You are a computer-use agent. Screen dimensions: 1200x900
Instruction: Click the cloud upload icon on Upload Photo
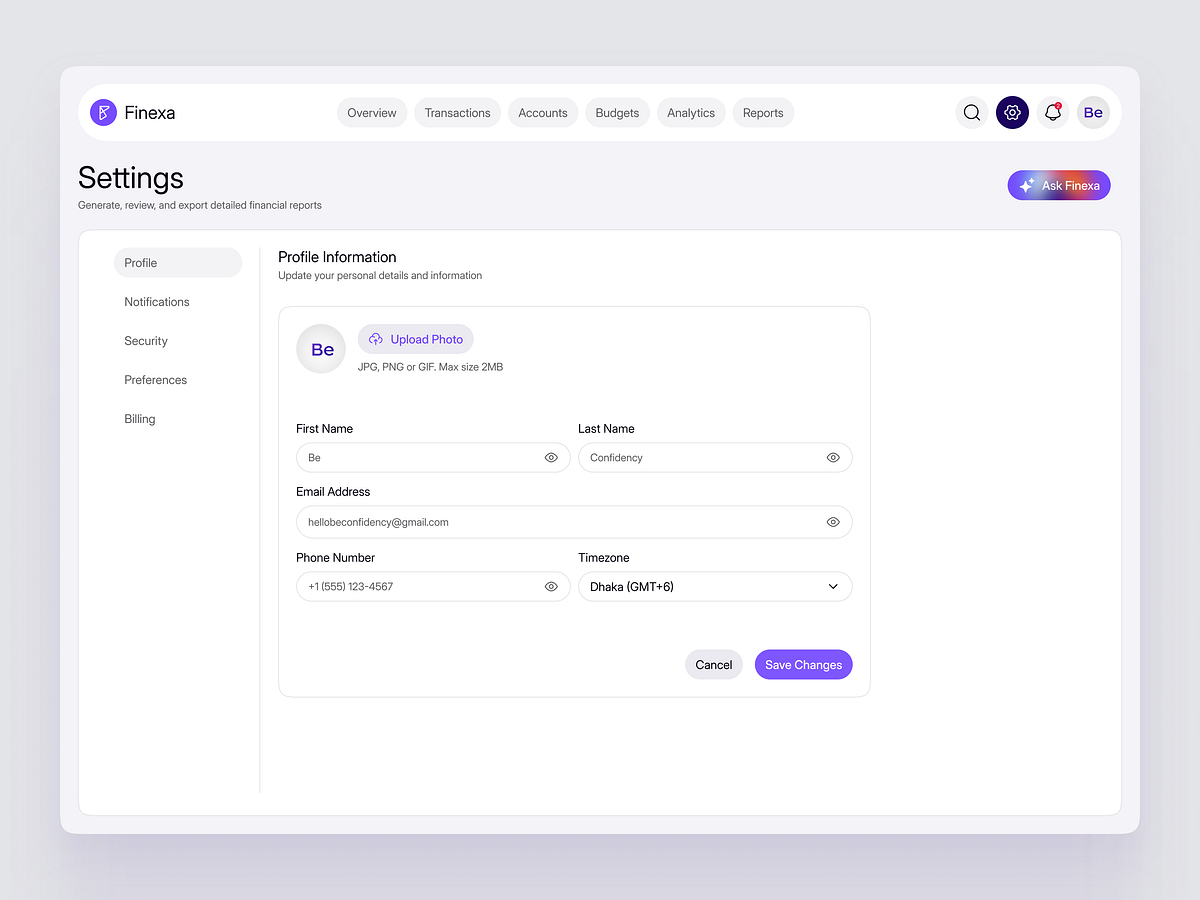point(376,339)
